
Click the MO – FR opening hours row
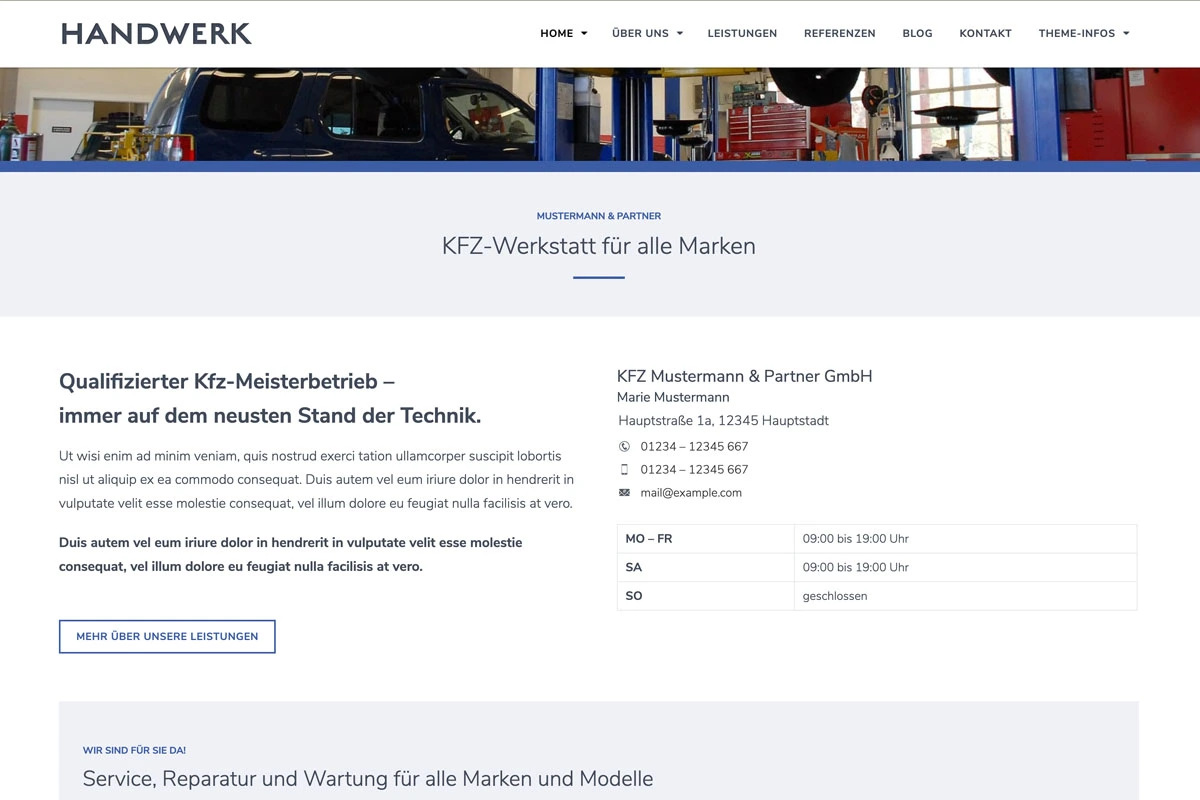click(877, 538)
